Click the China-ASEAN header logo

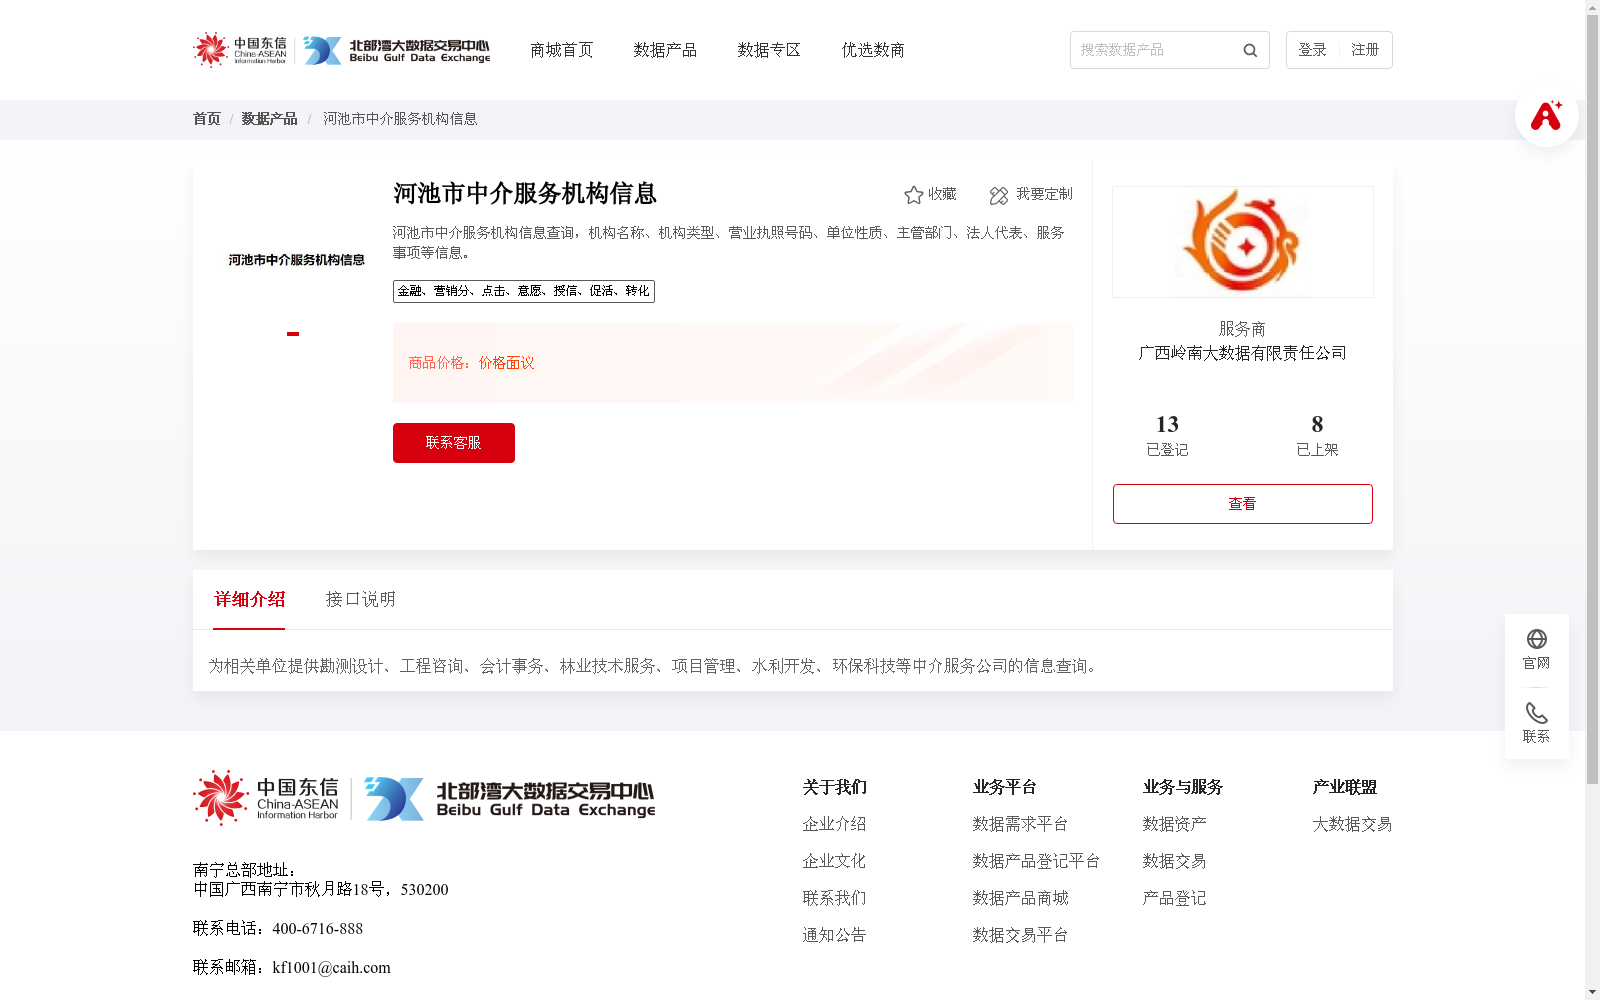click(240, 50)
